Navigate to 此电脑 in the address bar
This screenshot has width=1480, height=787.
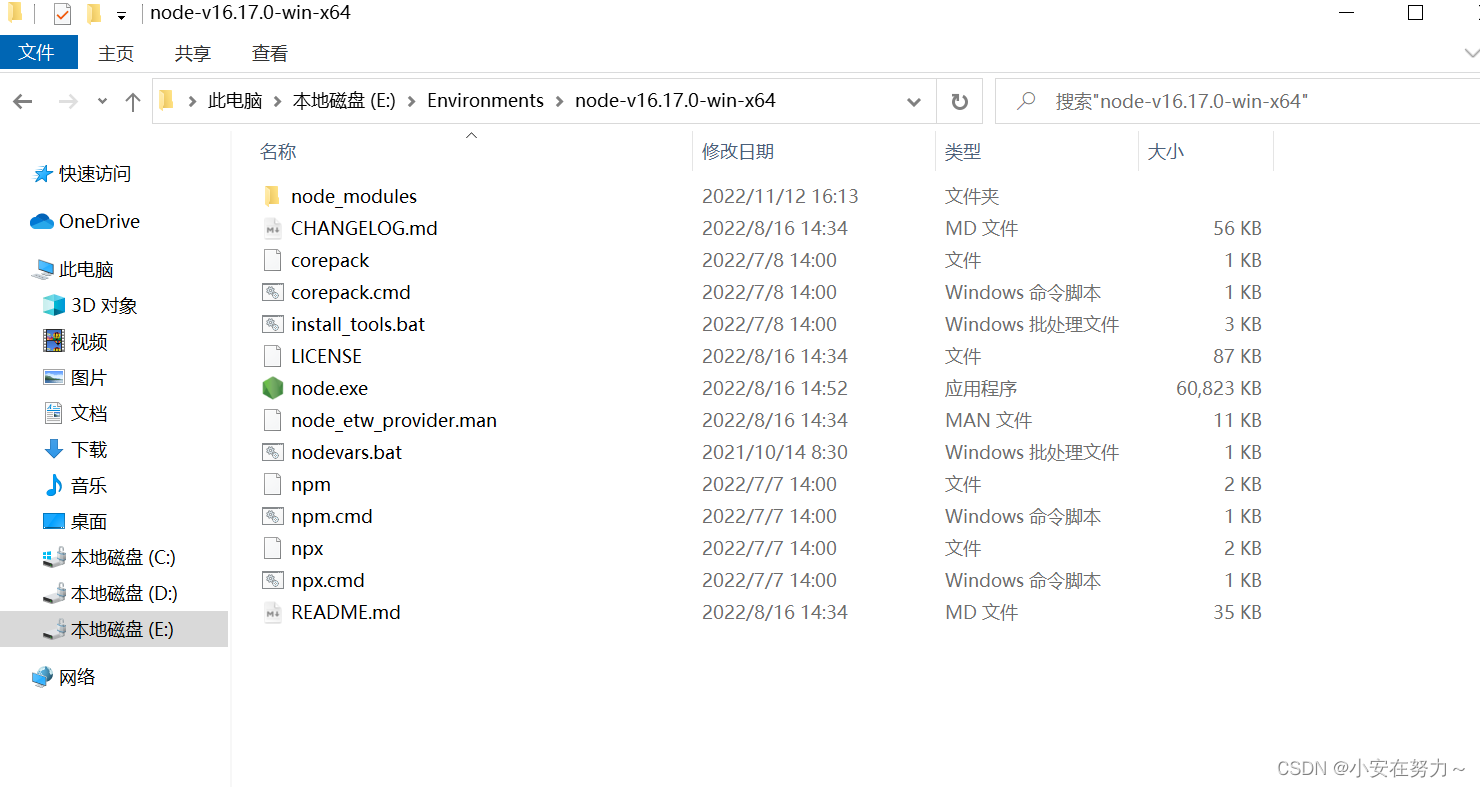[235, 101]
